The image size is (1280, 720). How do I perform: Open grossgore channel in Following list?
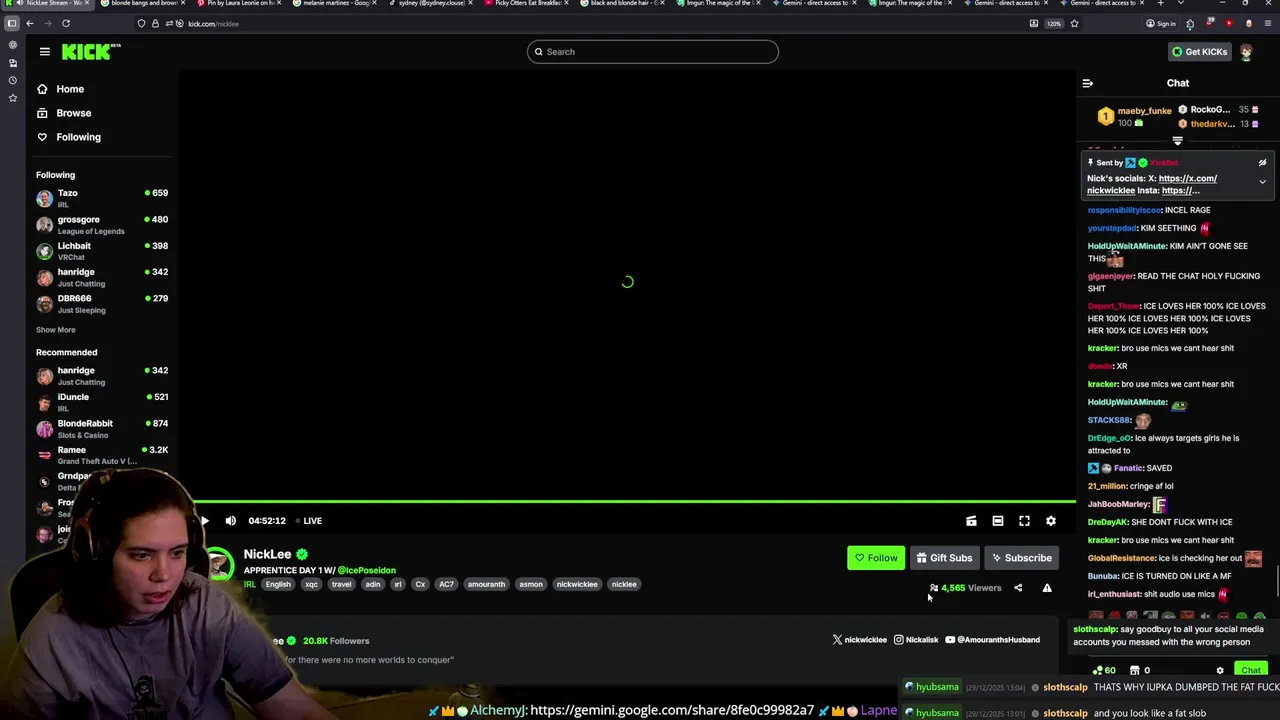(x=102, y=225)
